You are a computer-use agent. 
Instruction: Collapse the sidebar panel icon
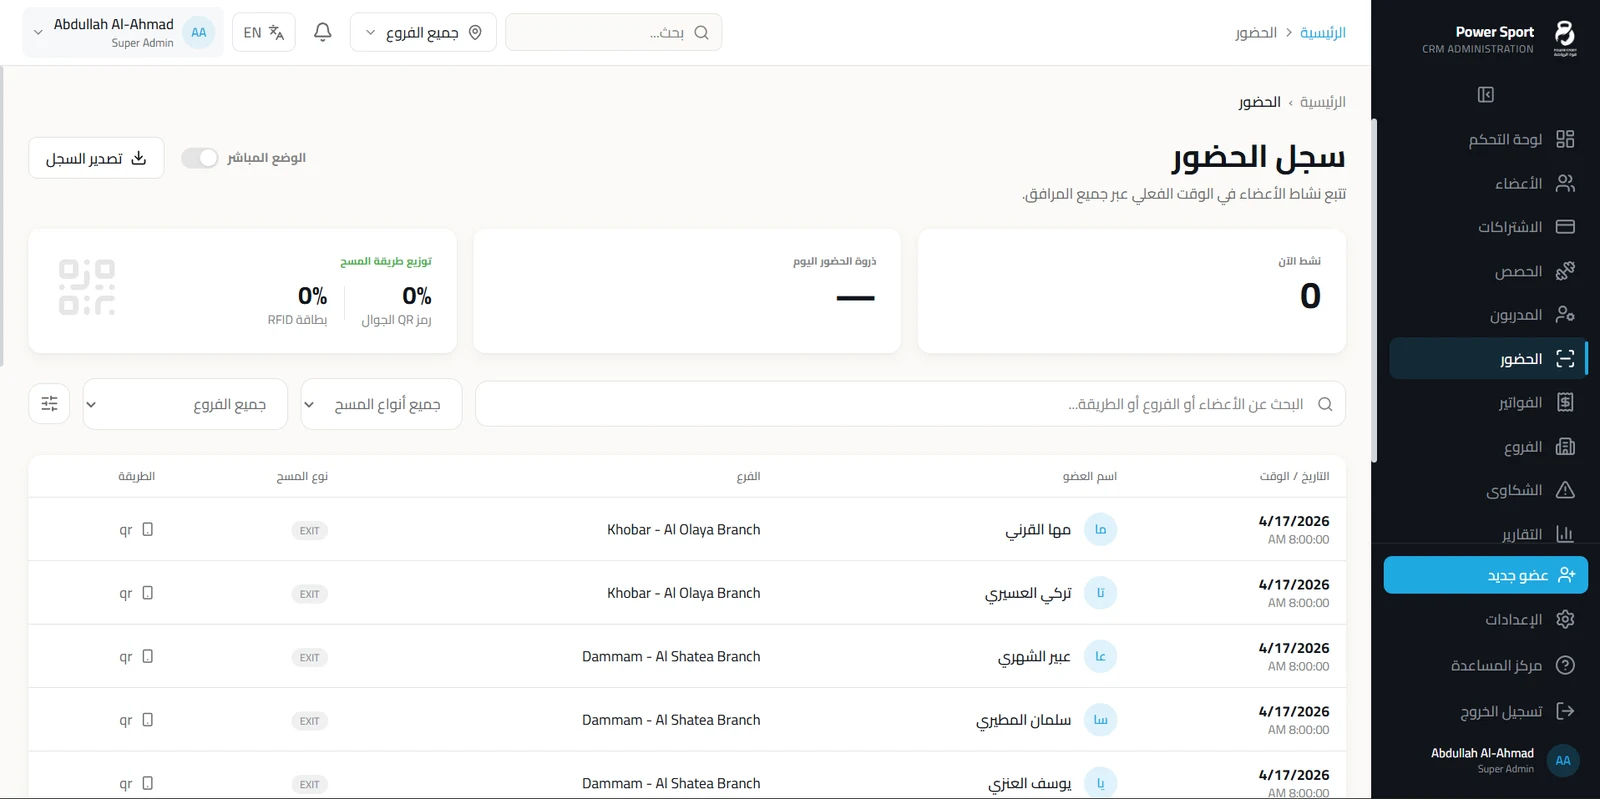tap(1485, 94)
